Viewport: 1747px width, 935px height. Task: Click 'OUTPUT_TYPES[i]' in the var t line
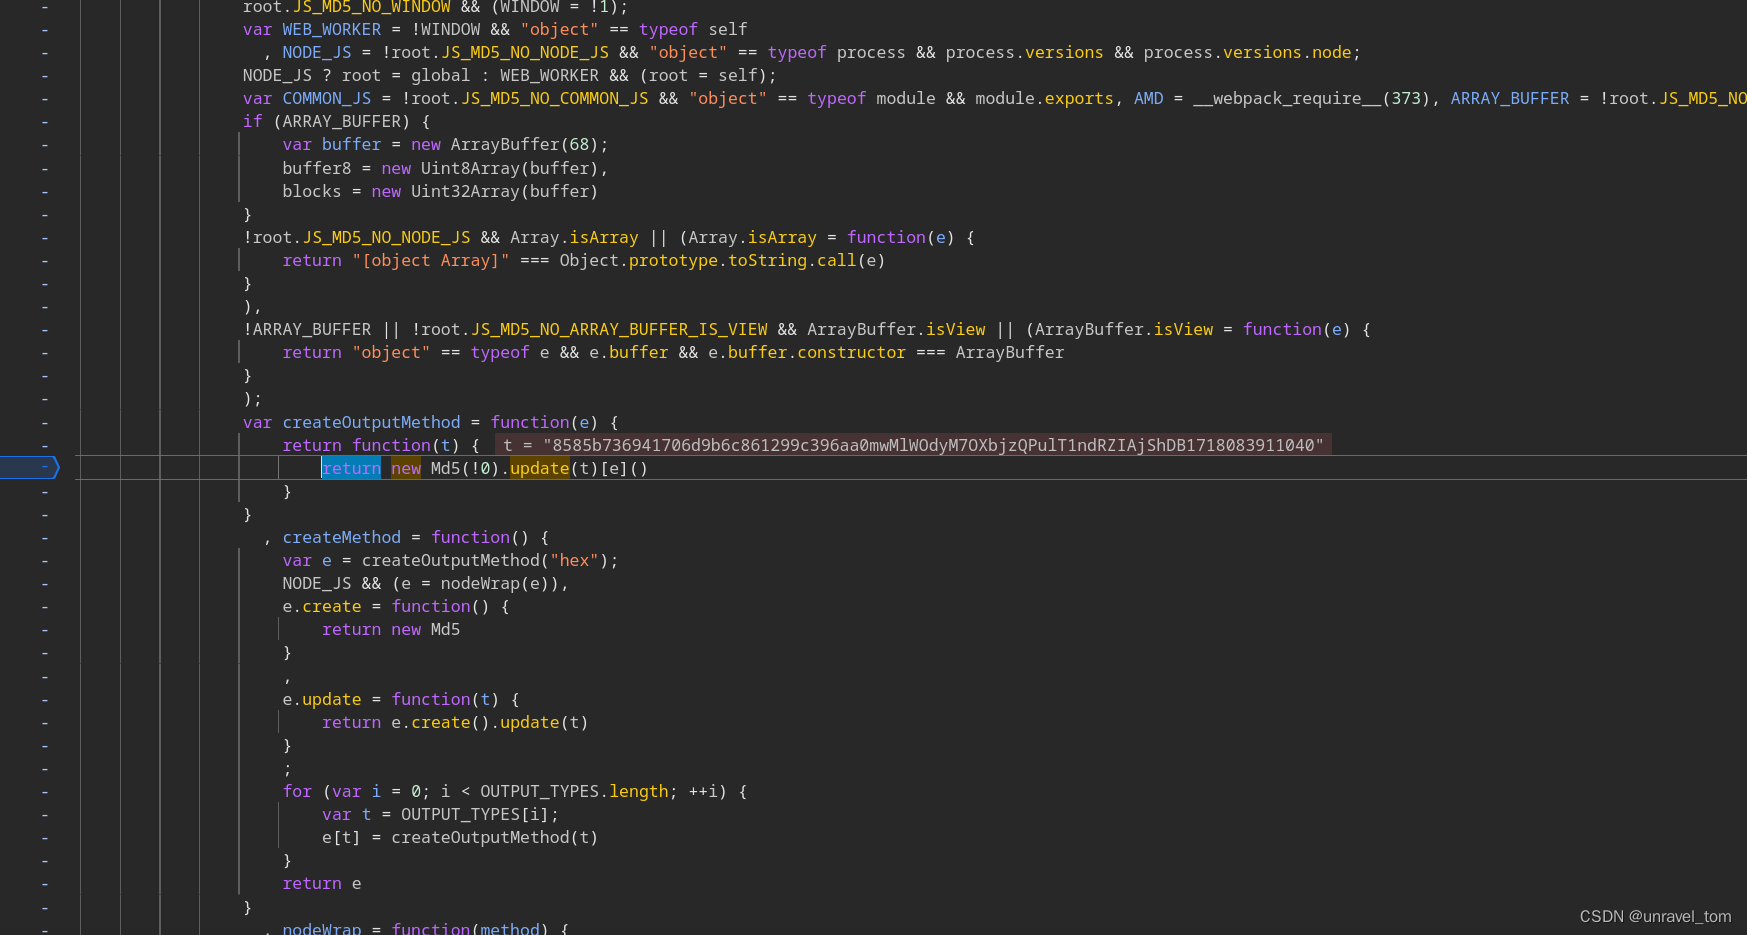475,814
